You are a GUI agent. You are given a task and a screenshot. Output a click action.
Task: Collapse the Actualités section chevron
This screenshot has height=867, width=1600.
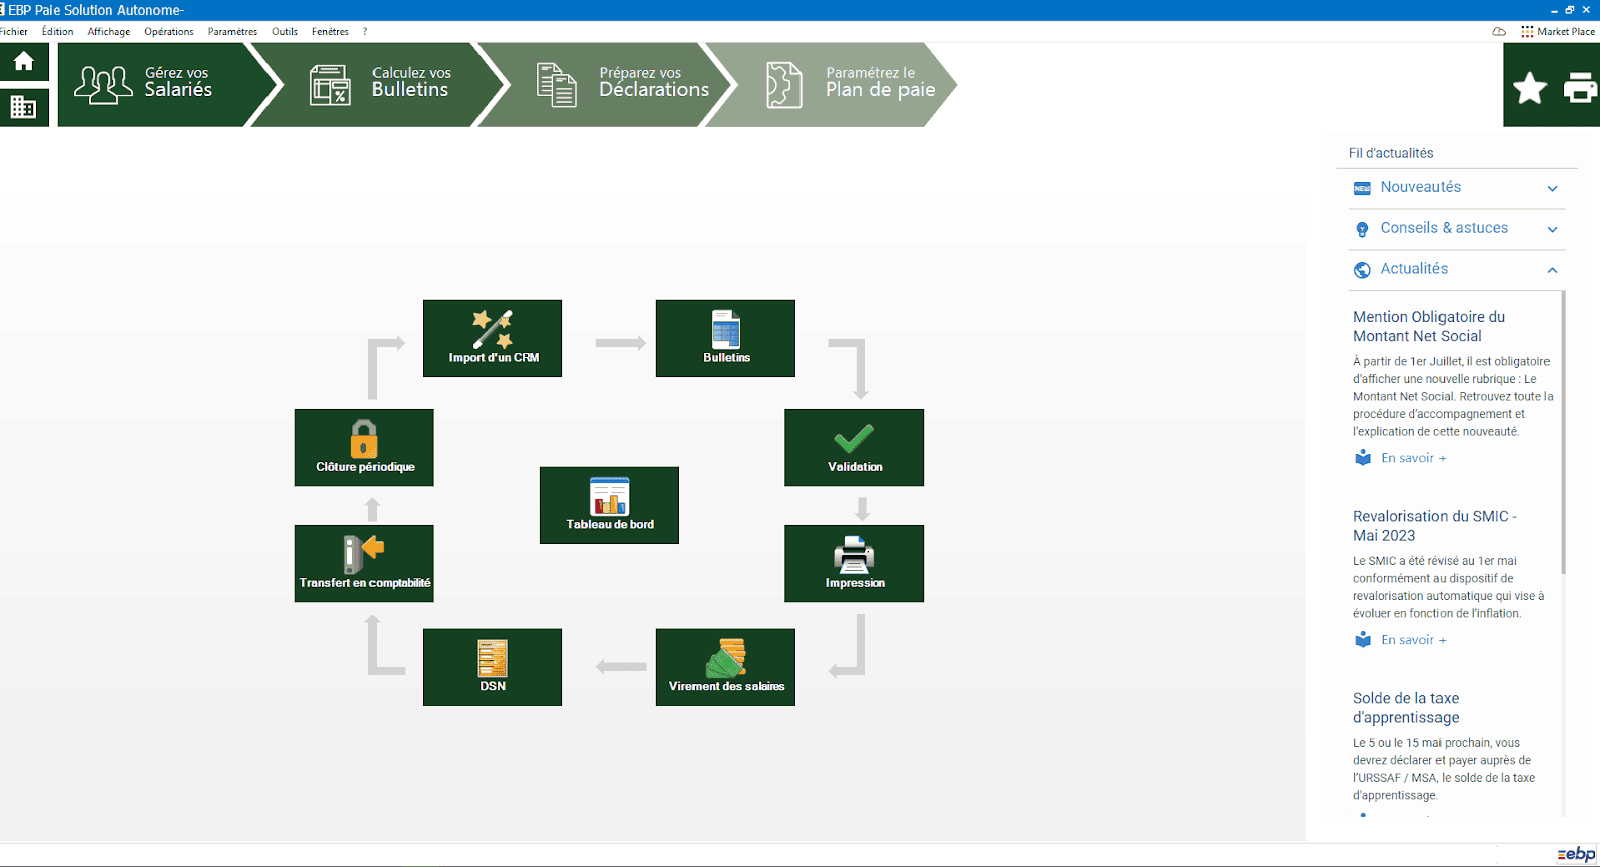[x=1552, y=270]
